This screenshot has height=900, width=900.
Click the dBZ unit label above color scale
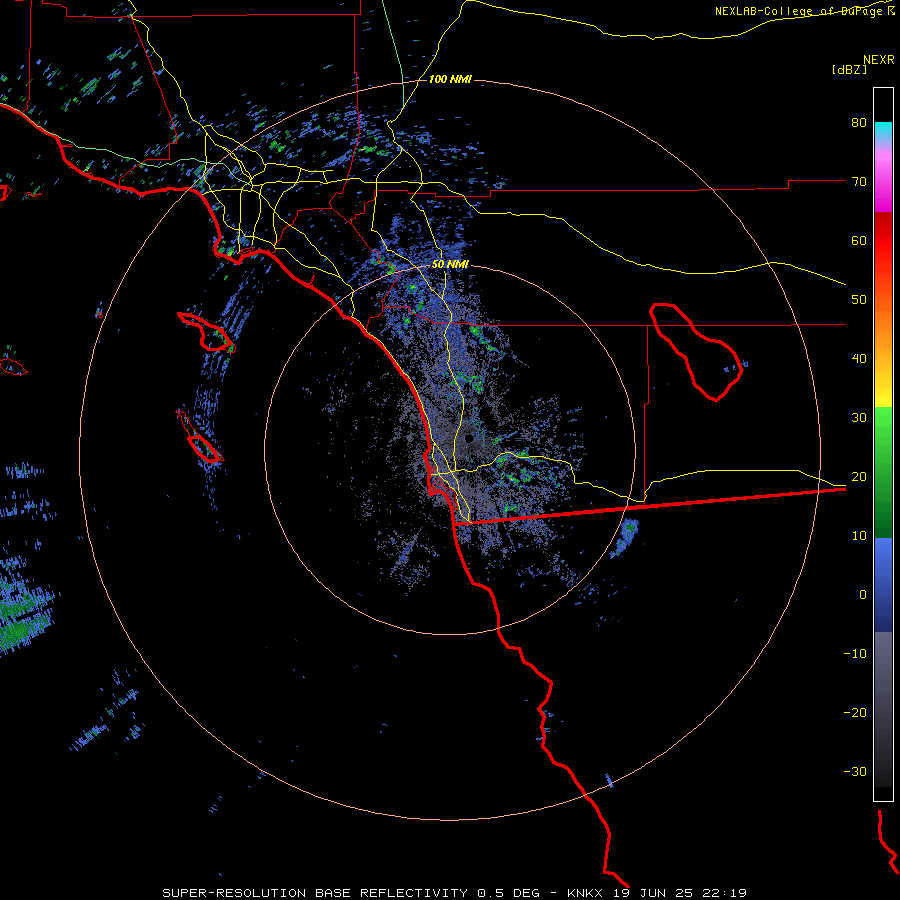click(x=849, y=70)
